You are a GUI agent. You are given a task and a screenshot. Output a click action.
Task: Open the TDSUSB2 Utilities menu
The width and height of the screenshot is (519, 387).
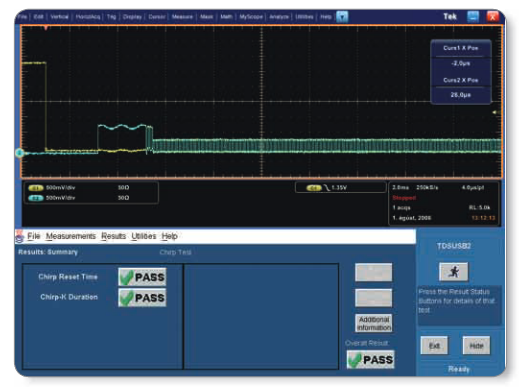pos(144,236)
